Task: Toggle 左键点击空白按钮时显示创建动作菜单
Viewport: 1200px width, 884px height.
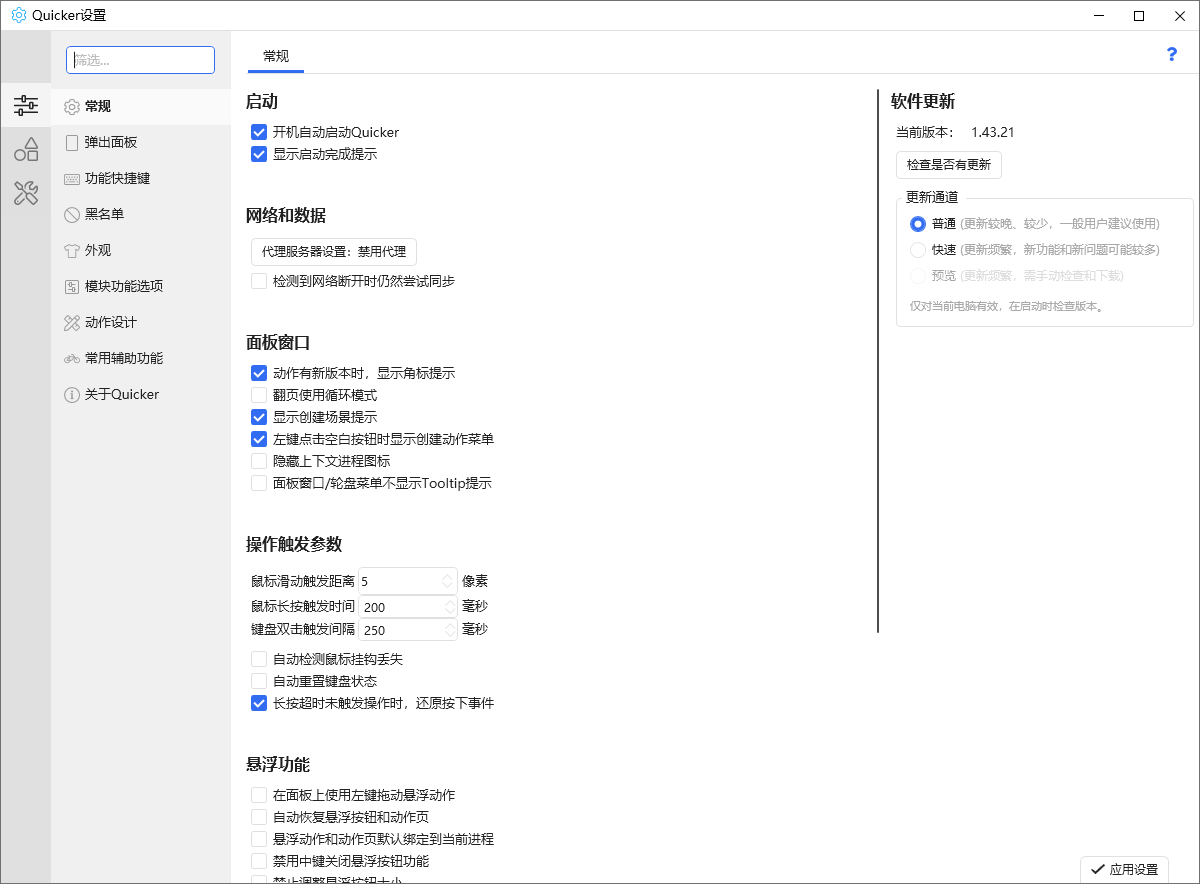Action: click(259, 439)
